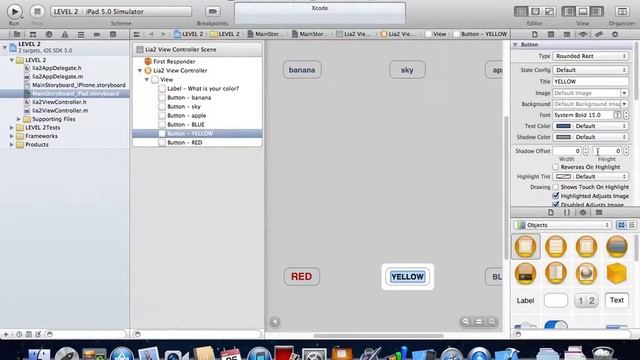Show the Identity inspector icon
The image size is (640, 360).
(567, 34)
